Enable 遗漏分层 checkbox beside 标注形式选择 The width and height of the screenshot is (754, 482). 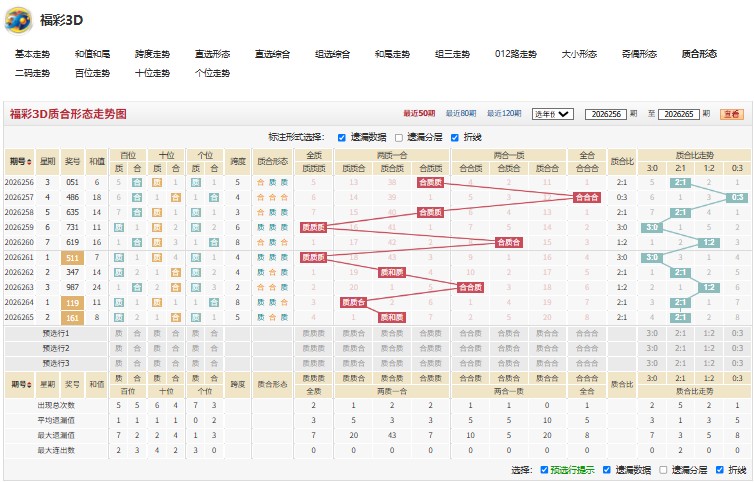[399, 138]
